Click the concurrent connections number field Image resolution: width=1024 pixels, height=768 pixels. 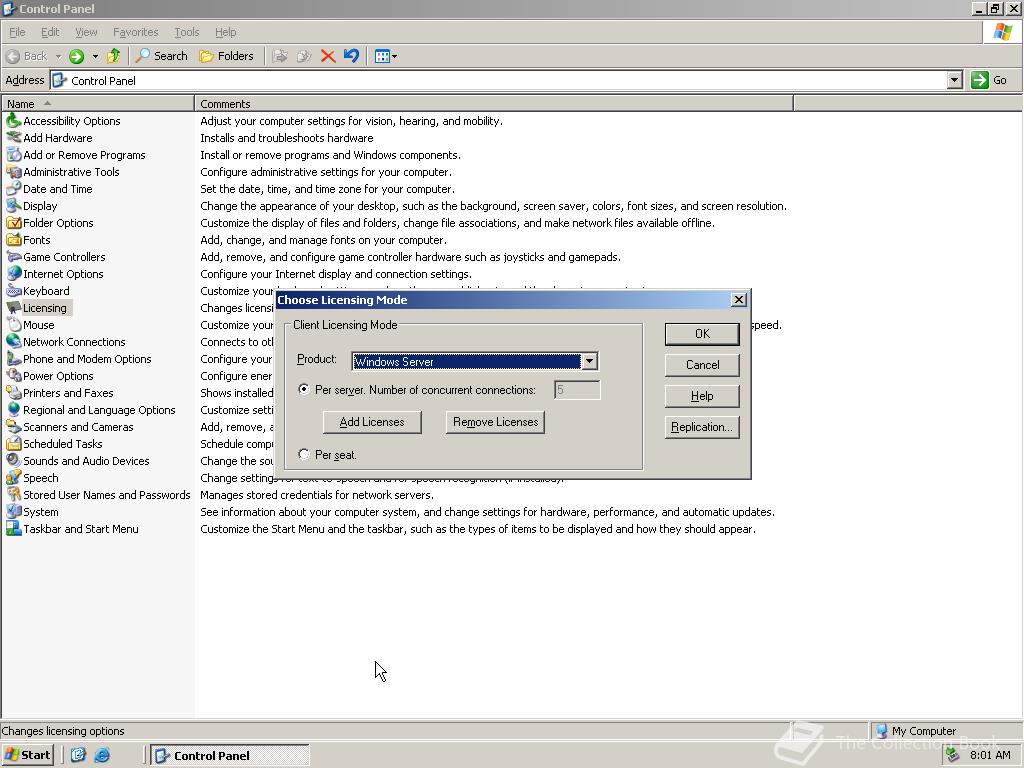577,390
